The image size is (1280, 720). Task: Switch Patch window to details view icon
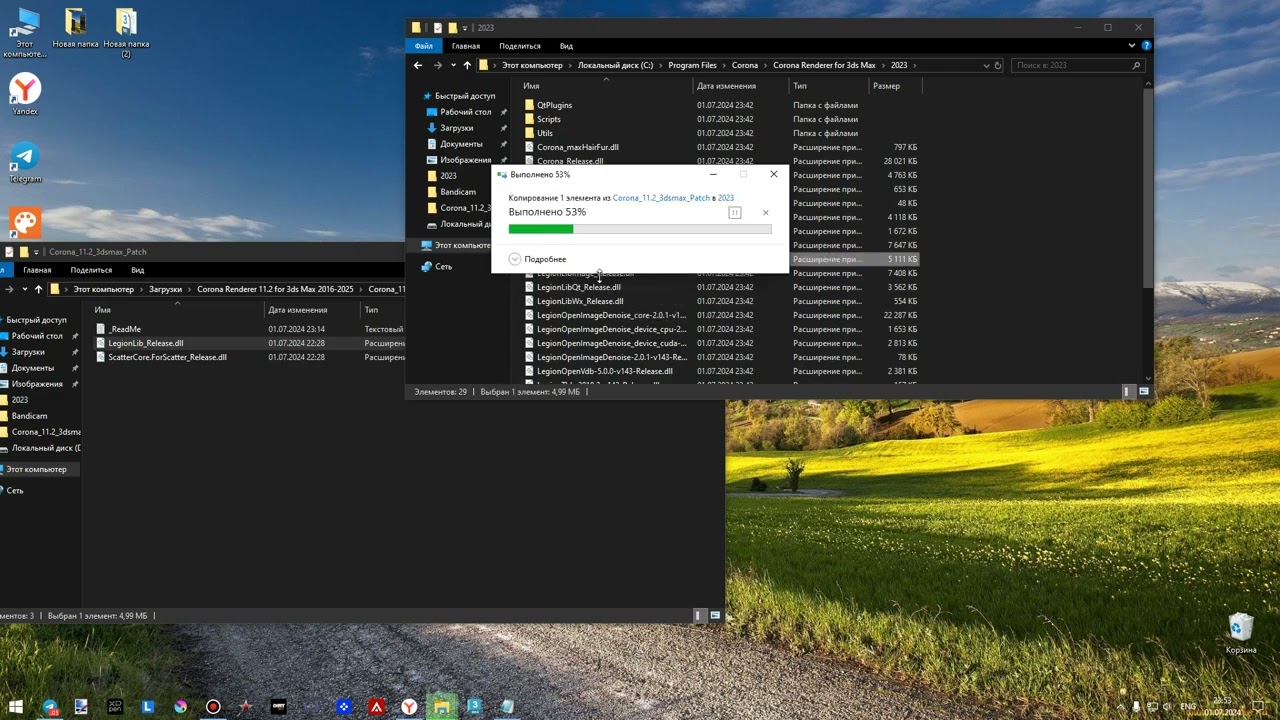point(699,616)
